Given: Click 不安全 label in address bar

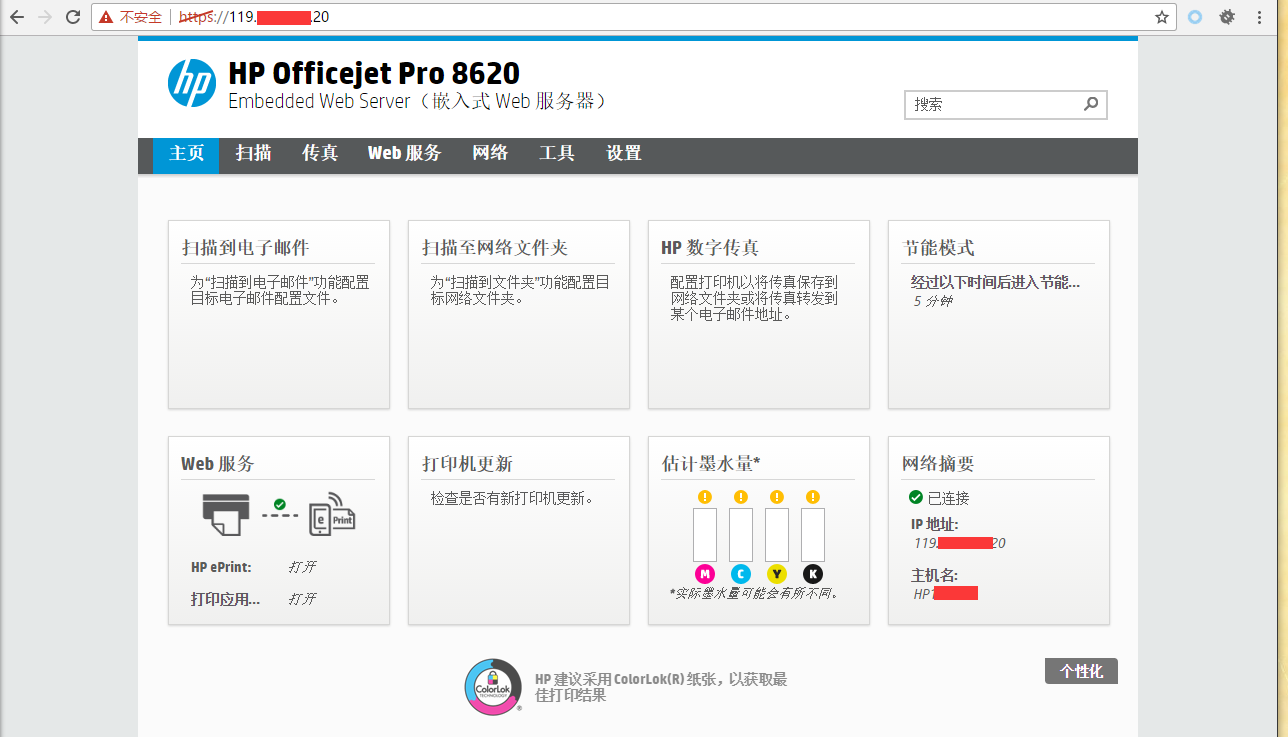Looking at the screenshot, I should pyautogui.click(x=140, y=17).
